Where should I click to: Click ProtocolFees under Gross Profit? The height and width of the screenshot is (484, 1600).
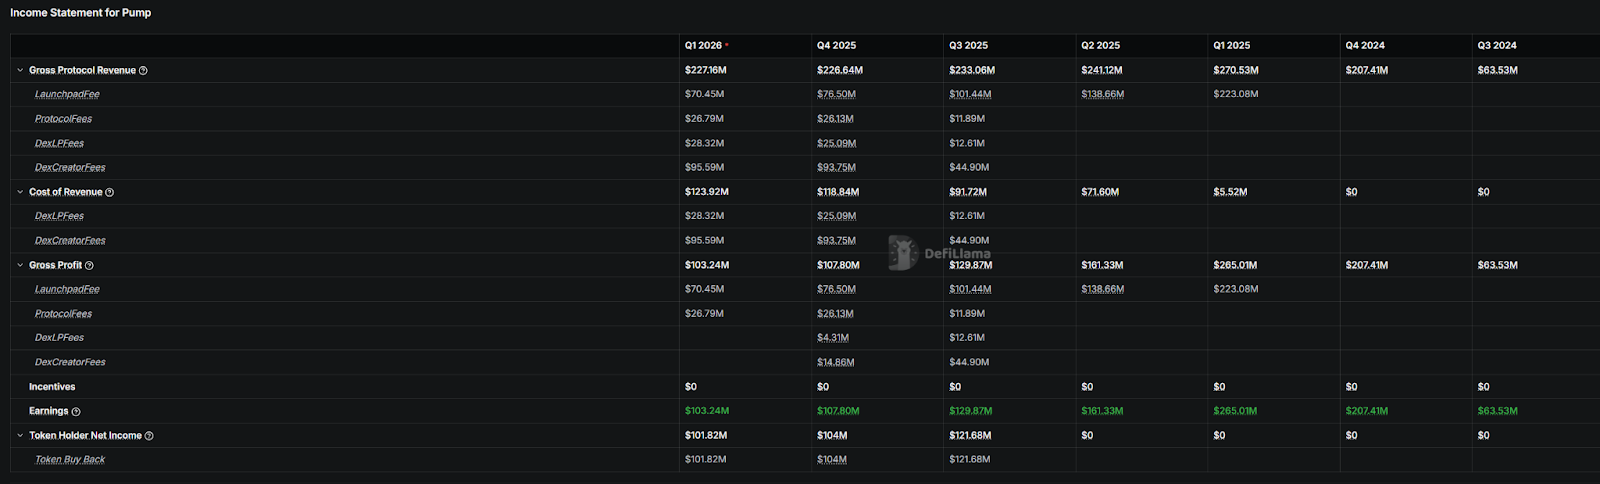click(x=63, y=314)
